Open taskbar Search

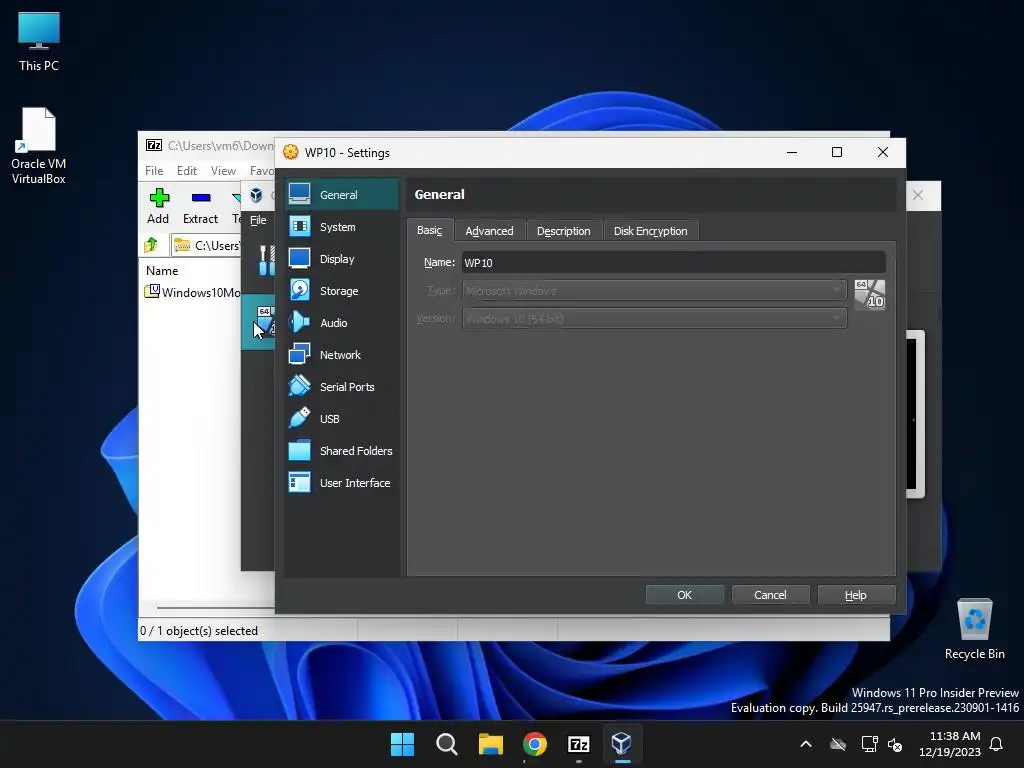pos(447,744)
